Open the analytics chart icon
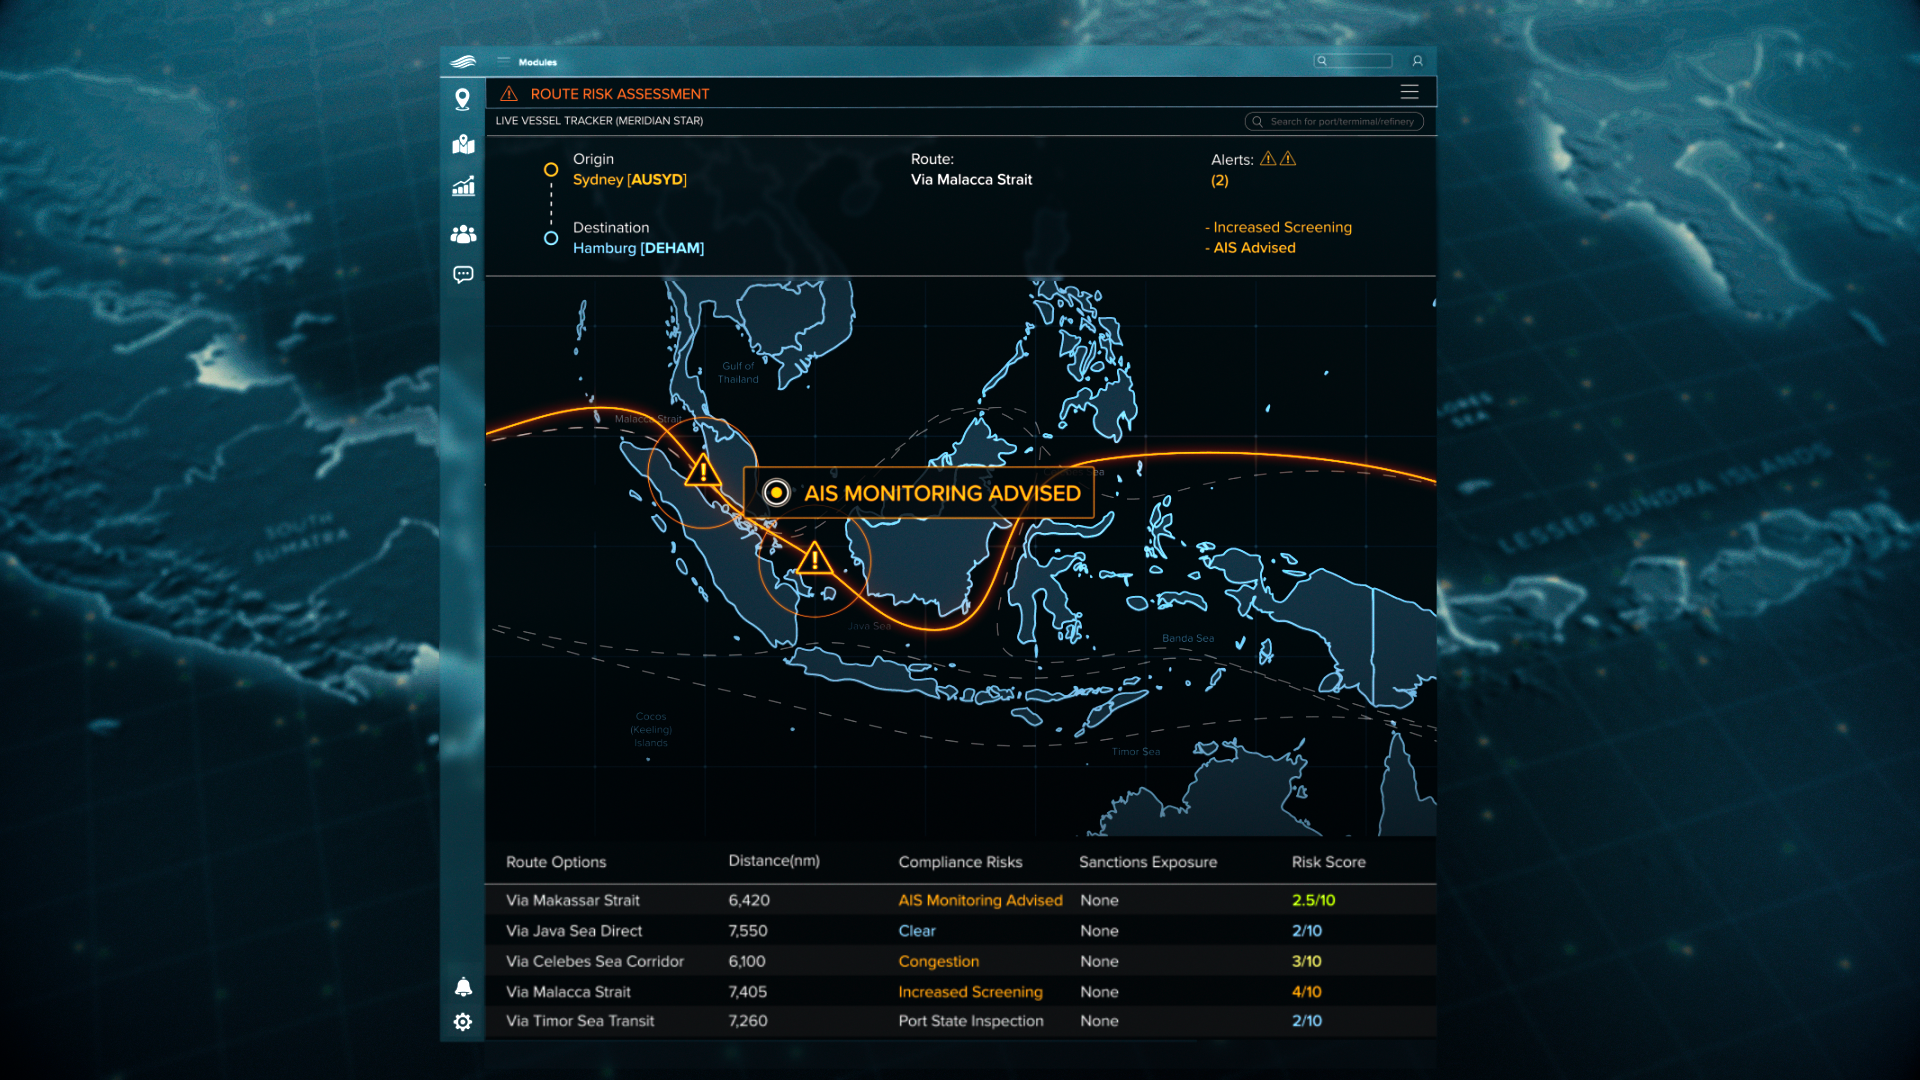The width and height of the screenshot is (1920, 1080). [x=462, y=187]
